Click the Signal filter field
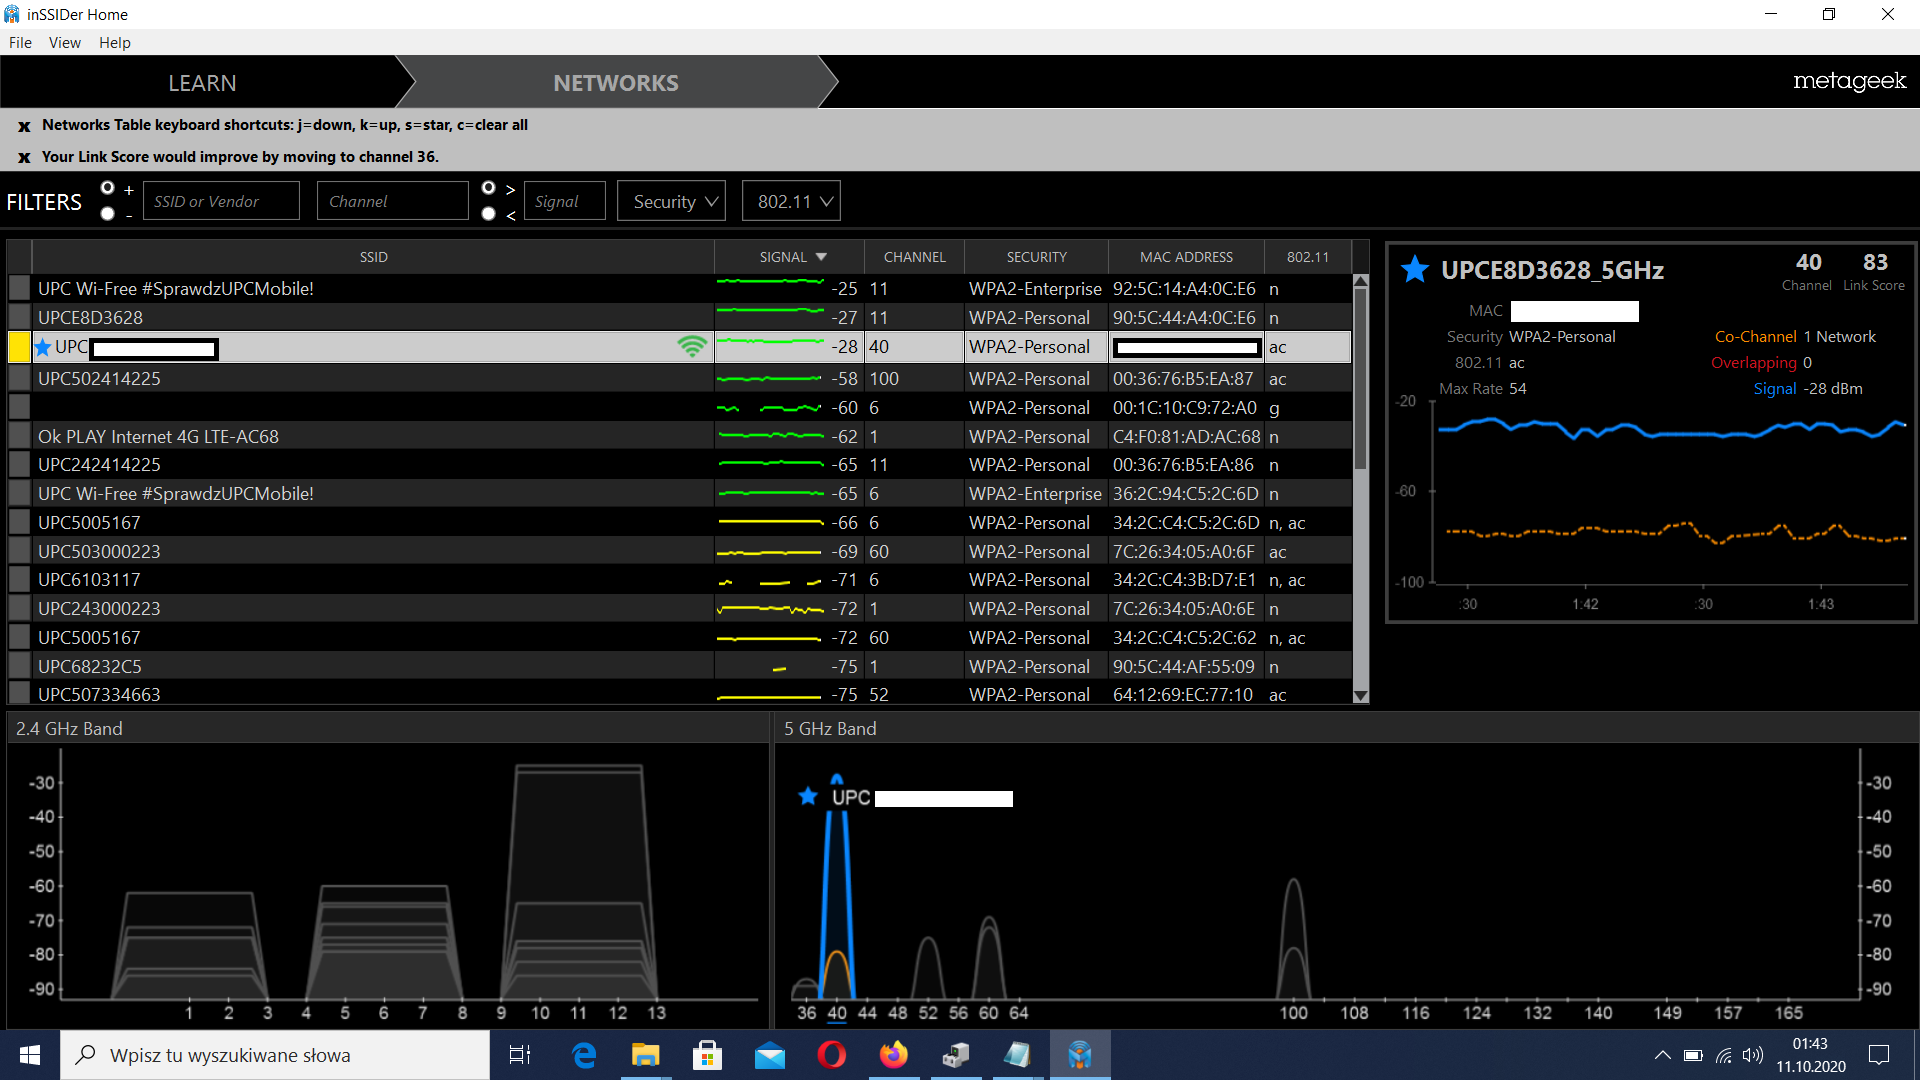Screen dimensions: 1920x1080 click(564, 201)
